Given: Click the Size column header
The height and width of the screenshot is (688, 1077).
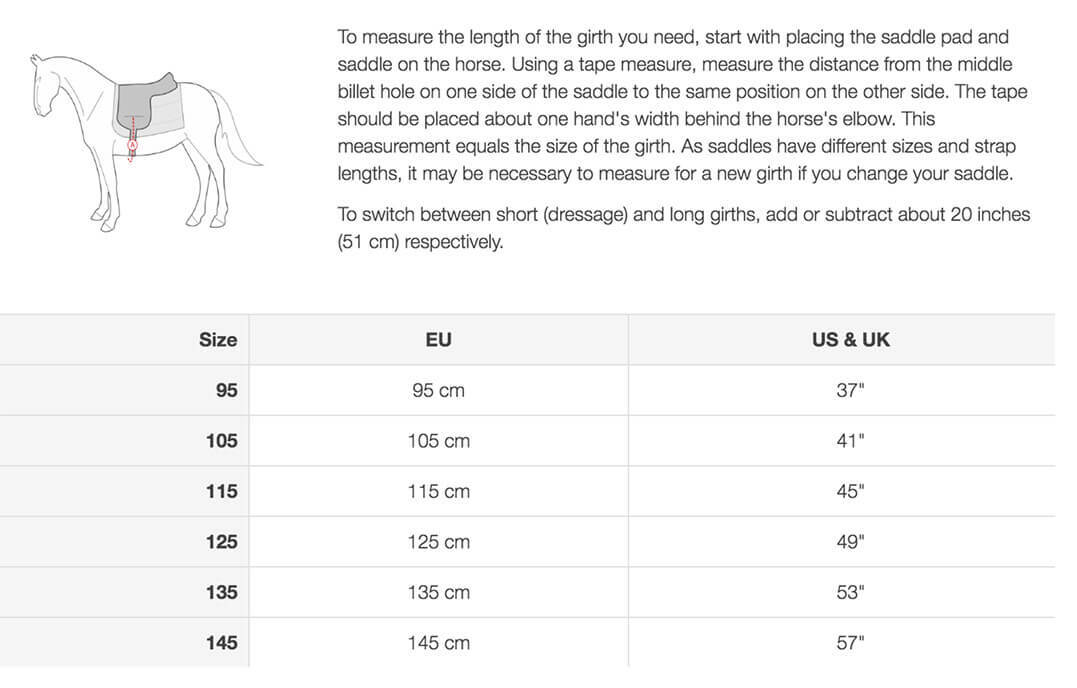Looking at the screenshot, I should pyautogui.click(x=218, y=340).
